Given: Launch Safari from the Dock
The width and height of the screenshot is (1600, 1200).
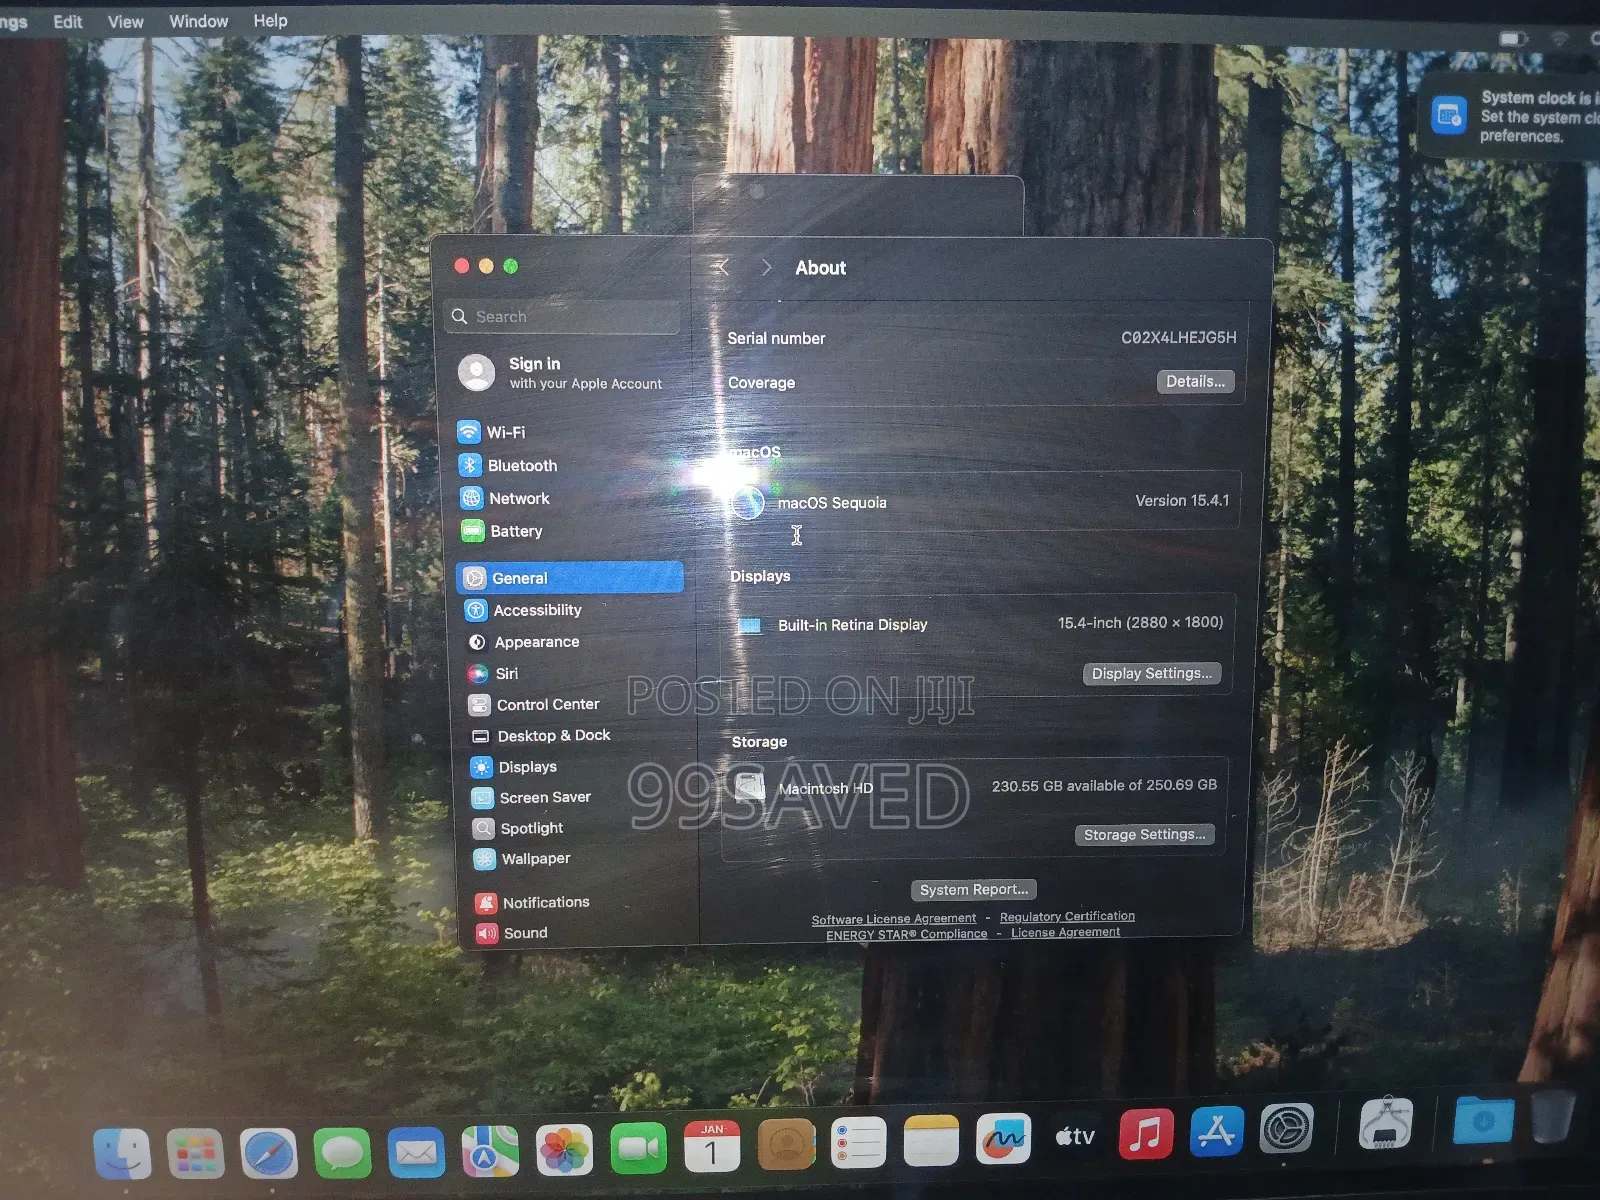Looking at the screenshot, I should pos(269,1153).
